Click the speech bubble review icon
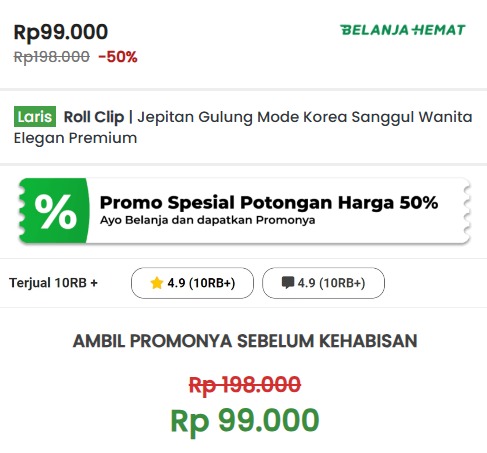The height and width of the screenshot is (453, 487). (x=288, y=283)
